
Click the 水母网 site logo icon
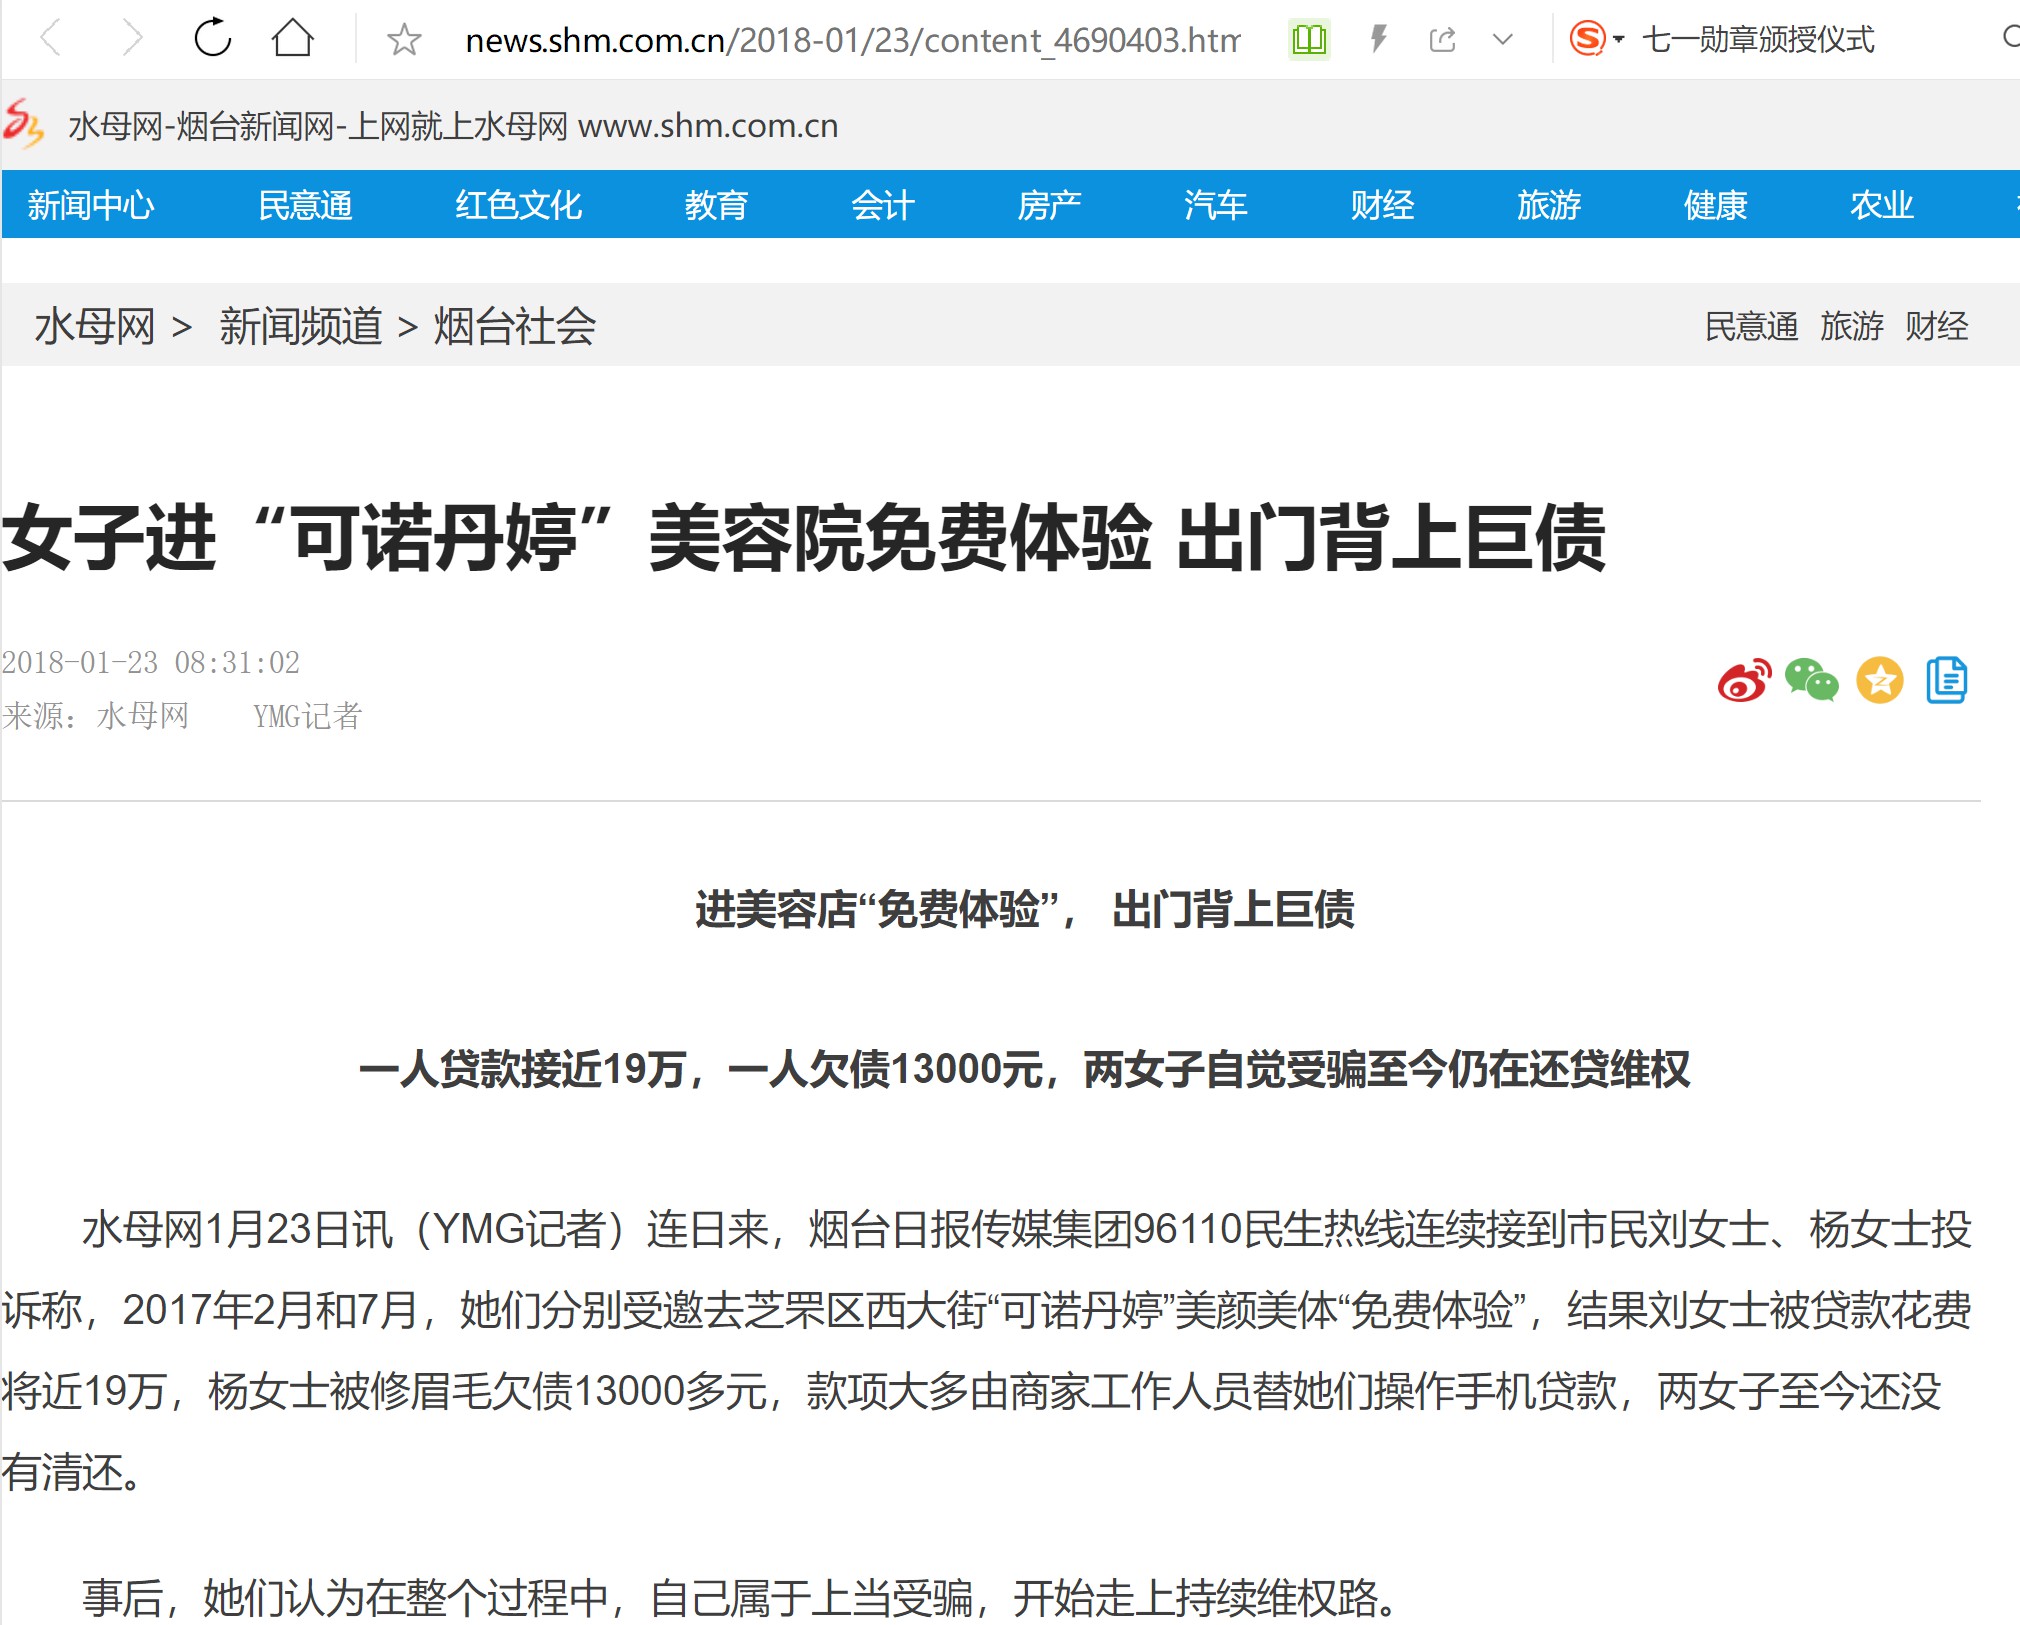(24, 124)
